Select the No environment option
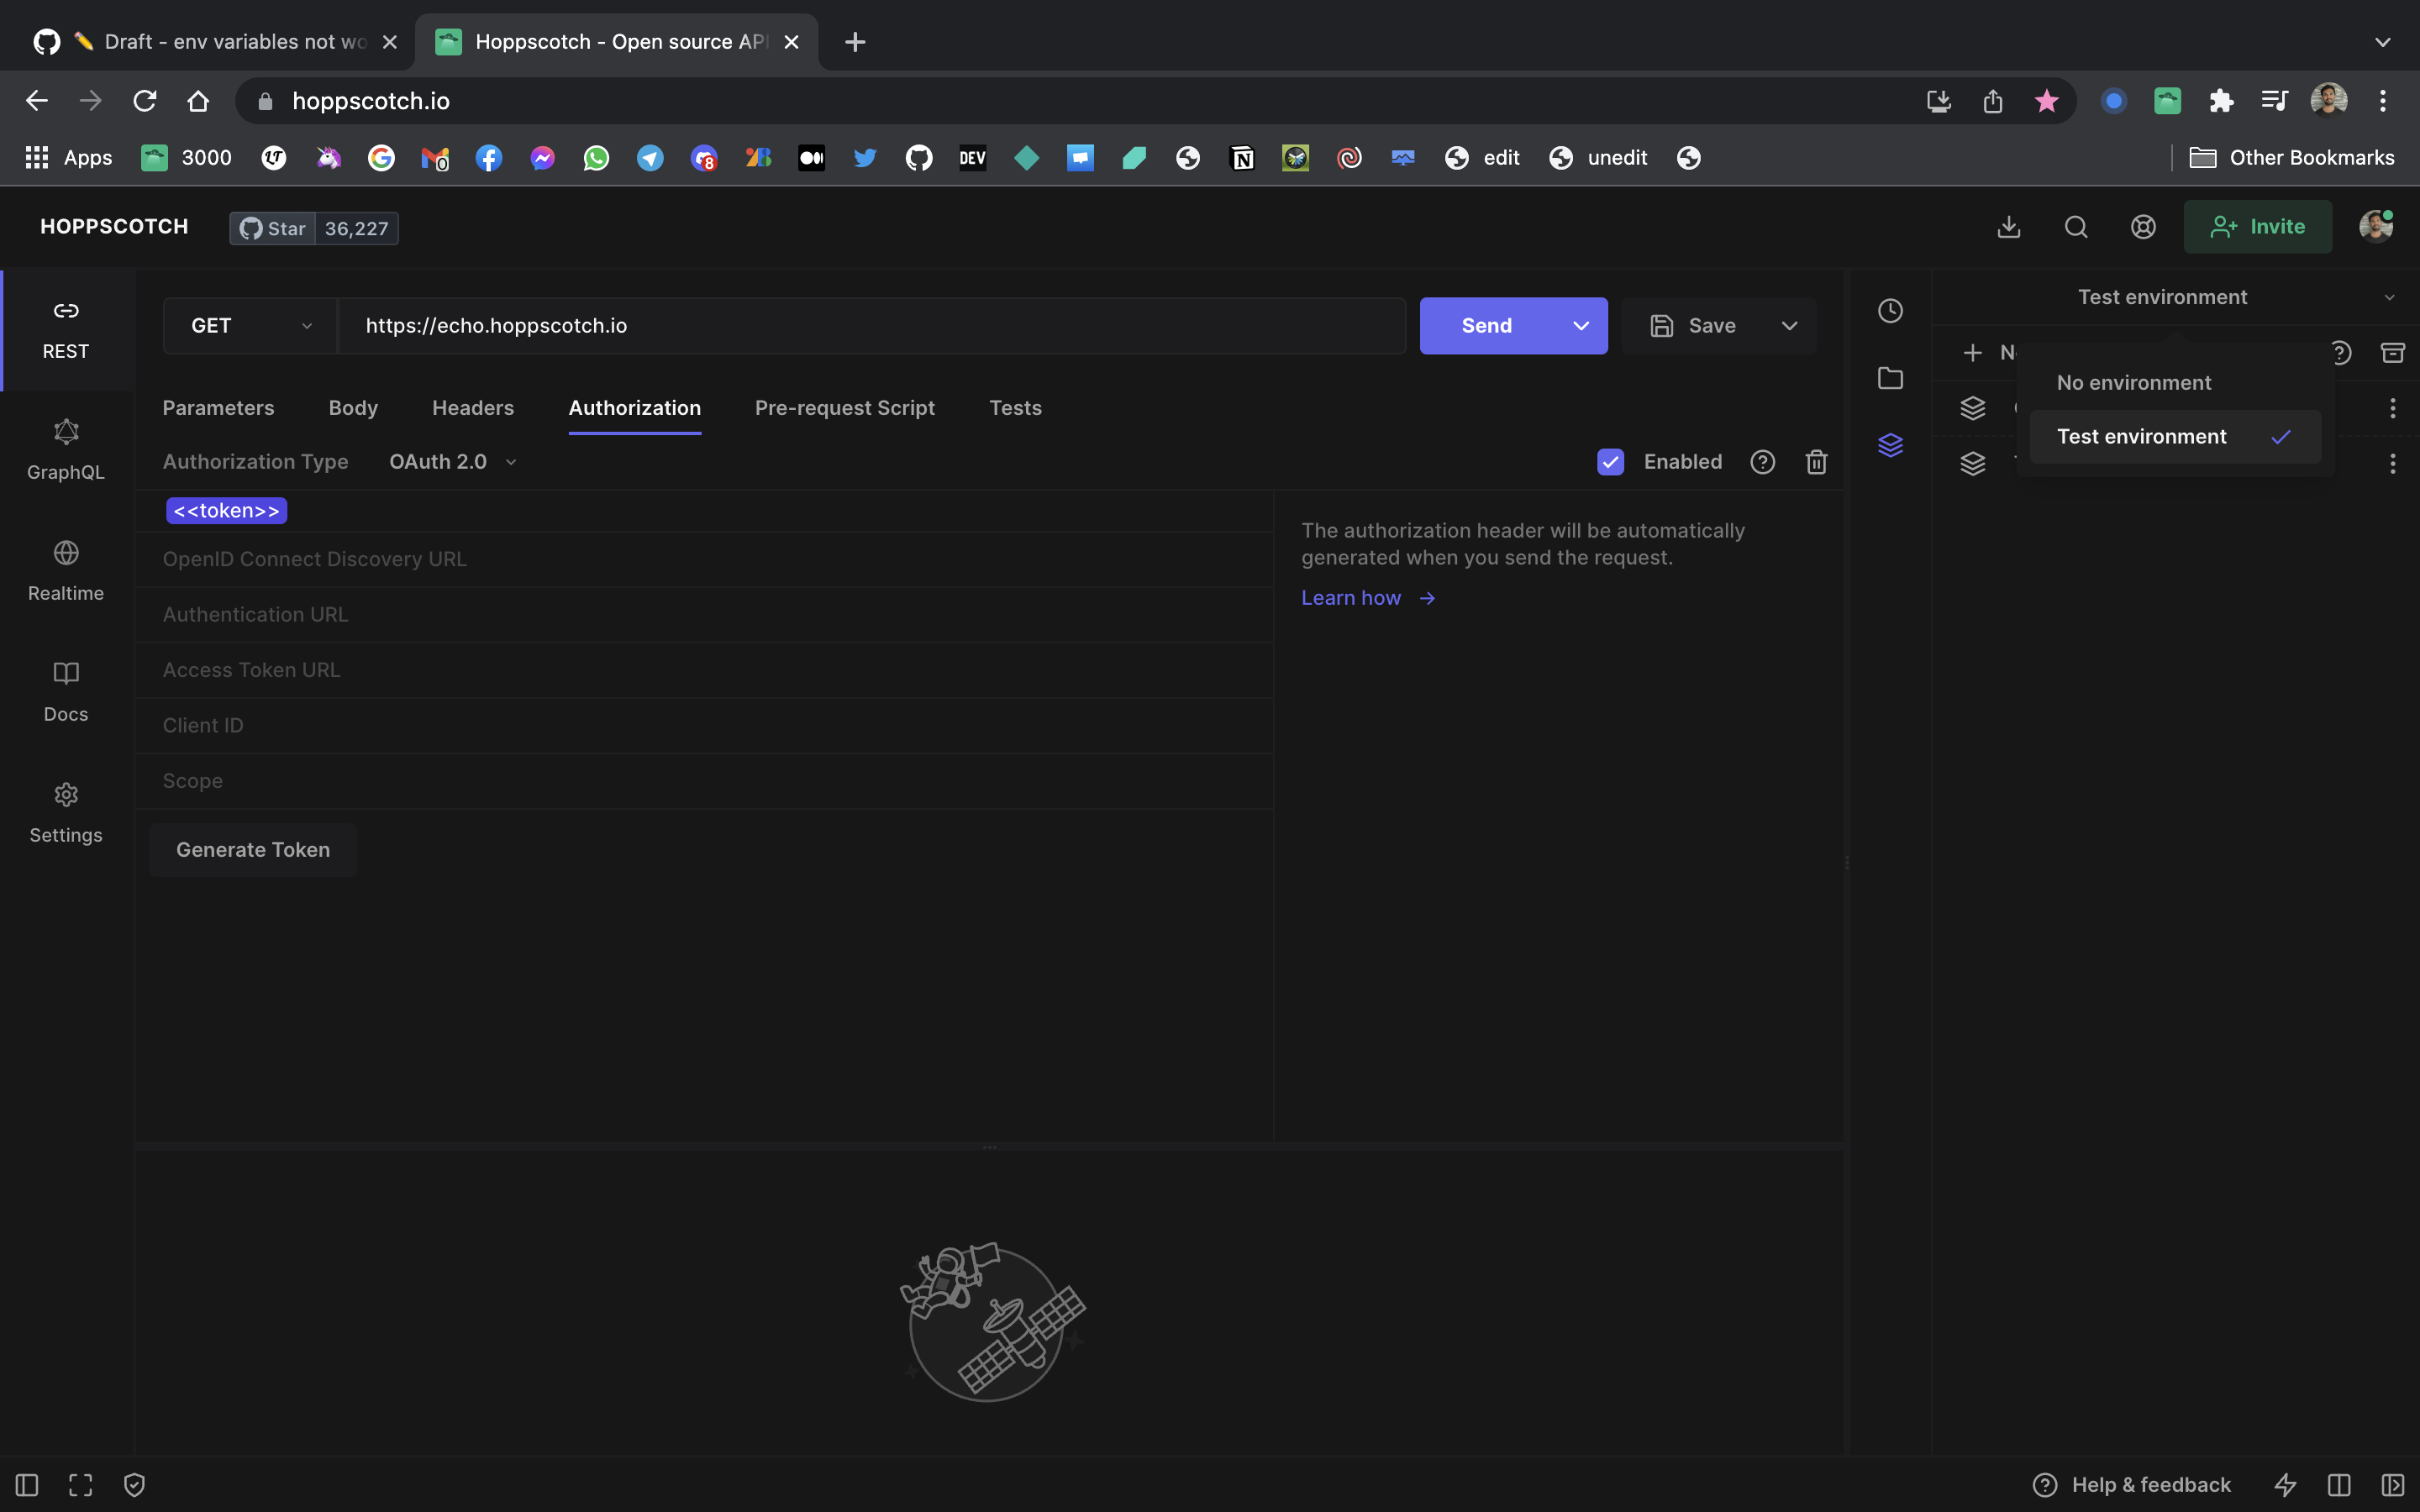The image size is (2420, 1512). coord(2134,383)
